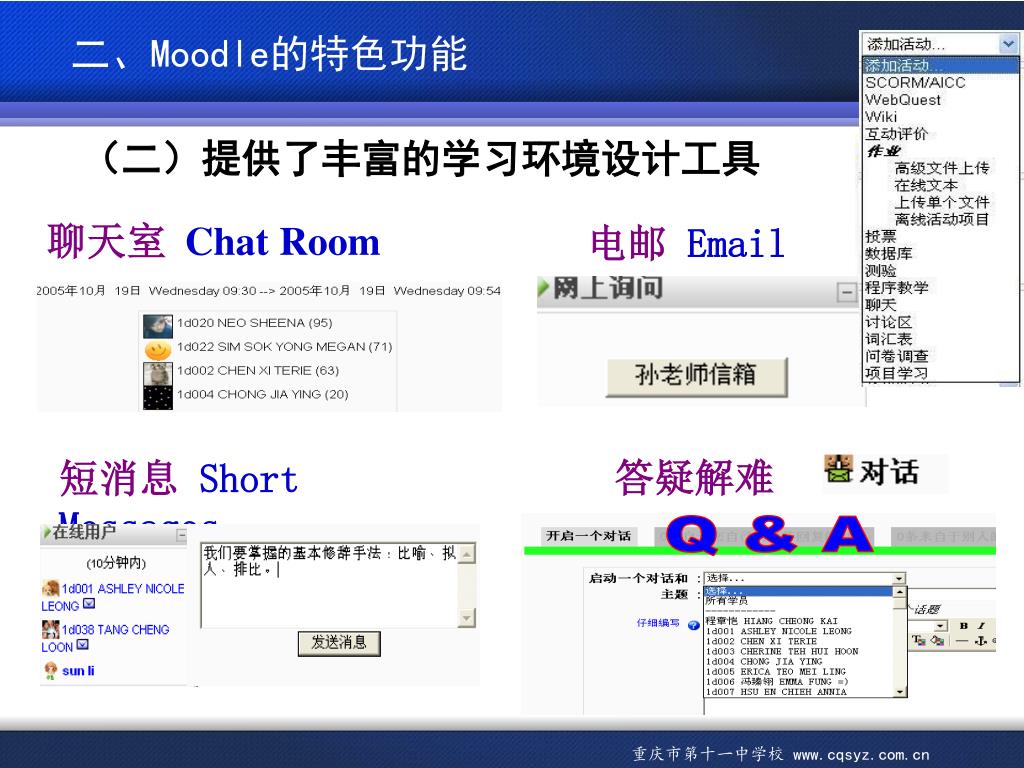Viewport: 1024px width, 768px height.
Task: Click CHONG JIA YING avatar
Action: tap(157, 397)
